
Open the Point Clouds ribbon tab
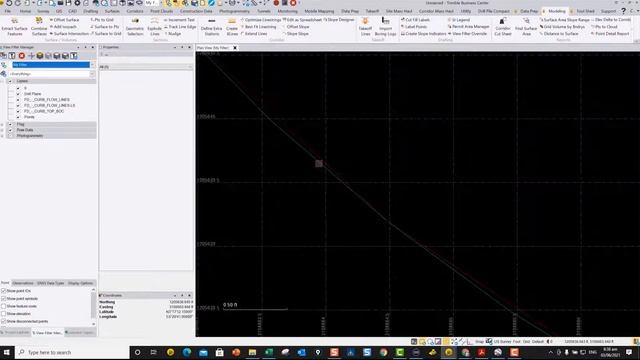tap(161, 11)
